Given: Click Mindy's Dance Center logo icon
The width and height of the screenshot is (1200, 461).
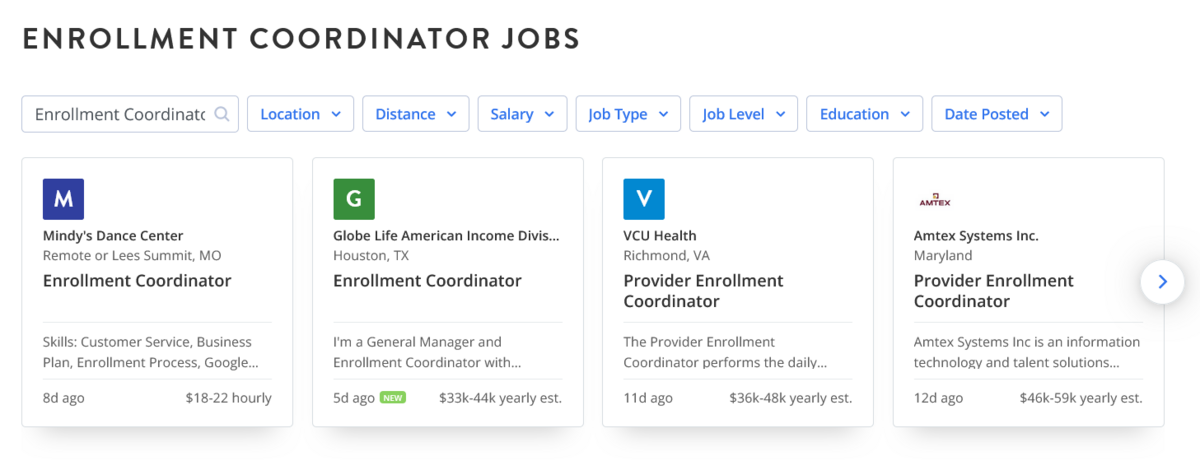Looking at the screenshot, I should point(63,199).
